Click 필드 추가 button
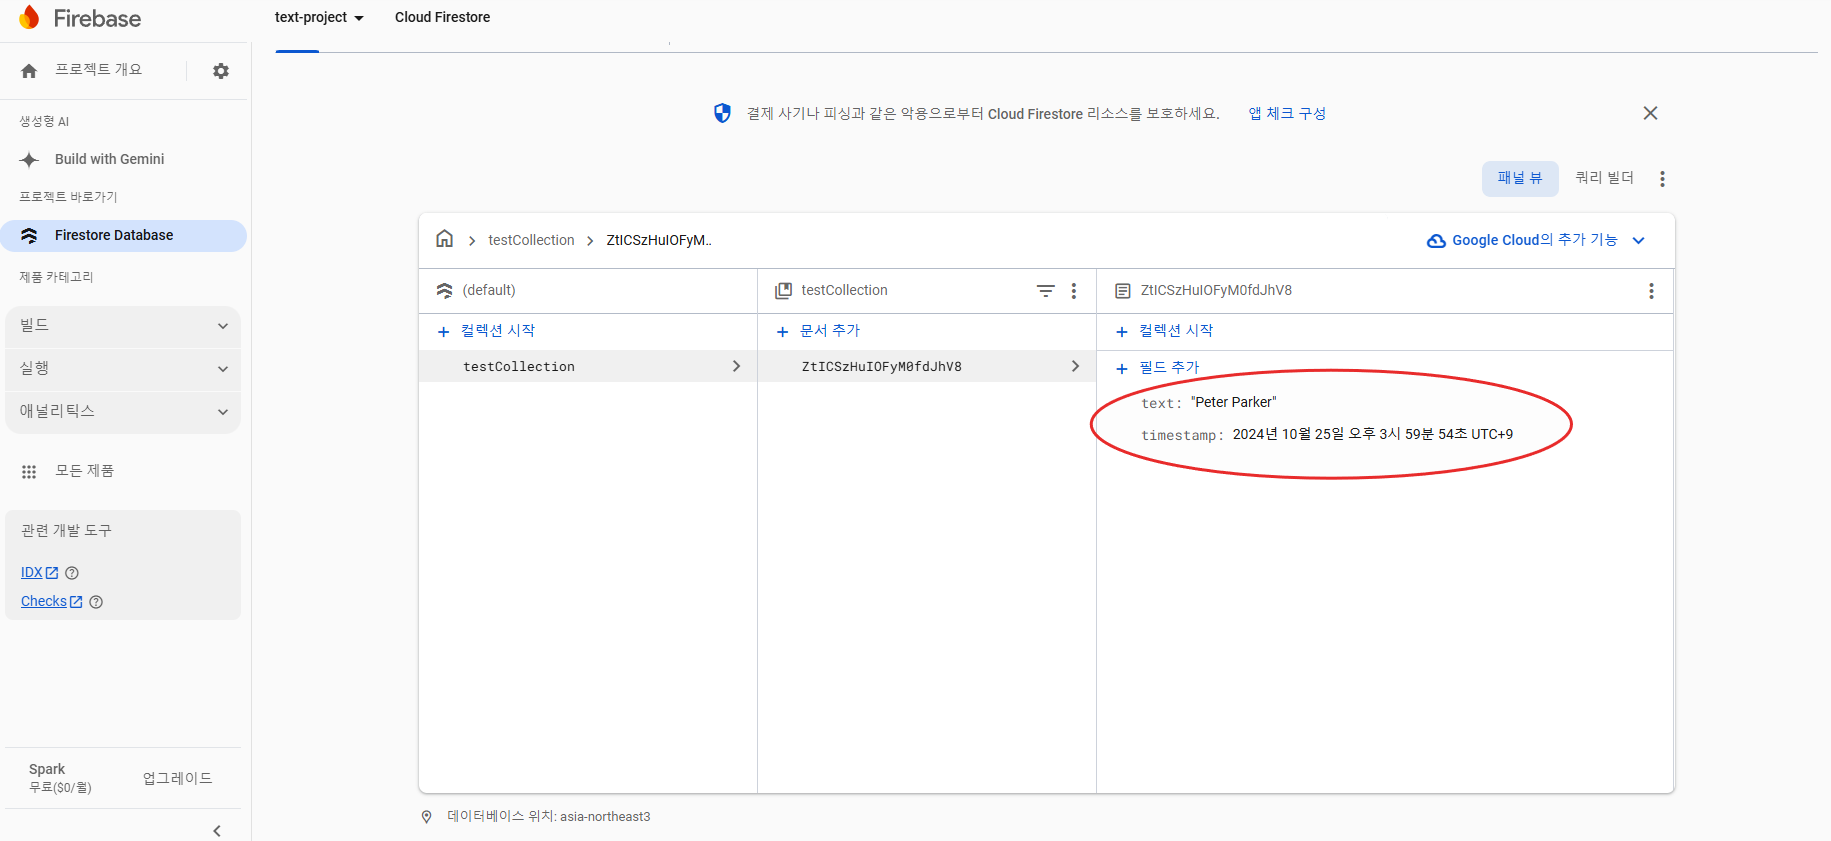 pos(1158,368)
